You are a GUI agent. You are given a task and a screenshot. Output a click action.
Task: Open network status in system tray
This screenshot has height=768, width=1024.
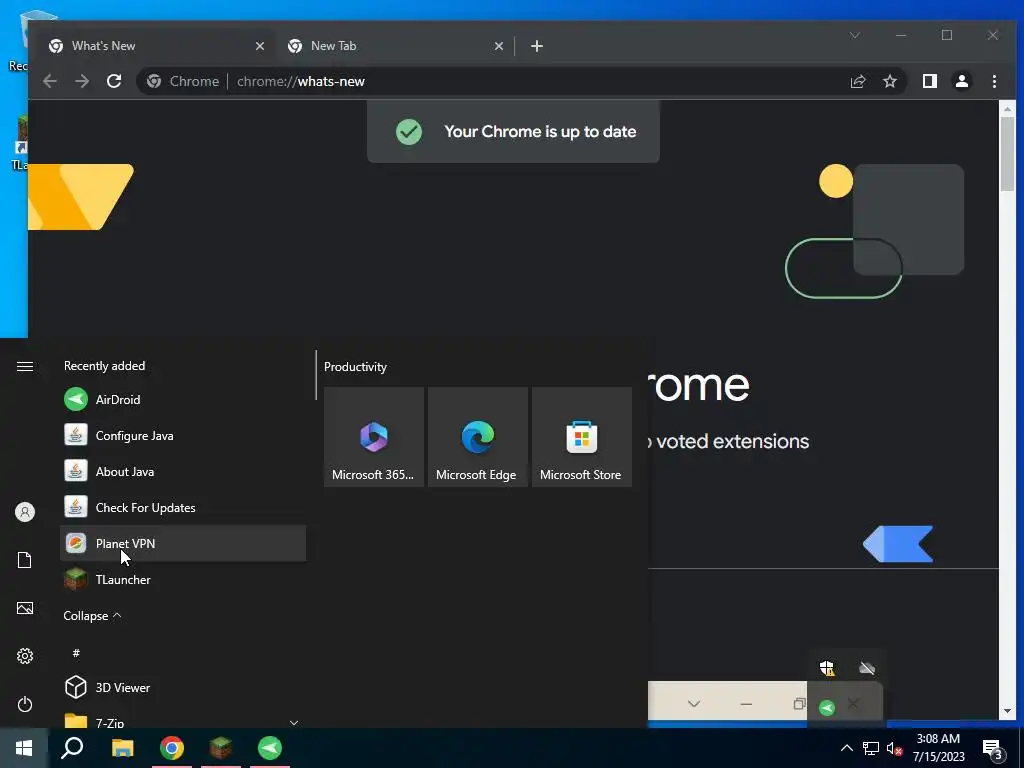point(871,748)
